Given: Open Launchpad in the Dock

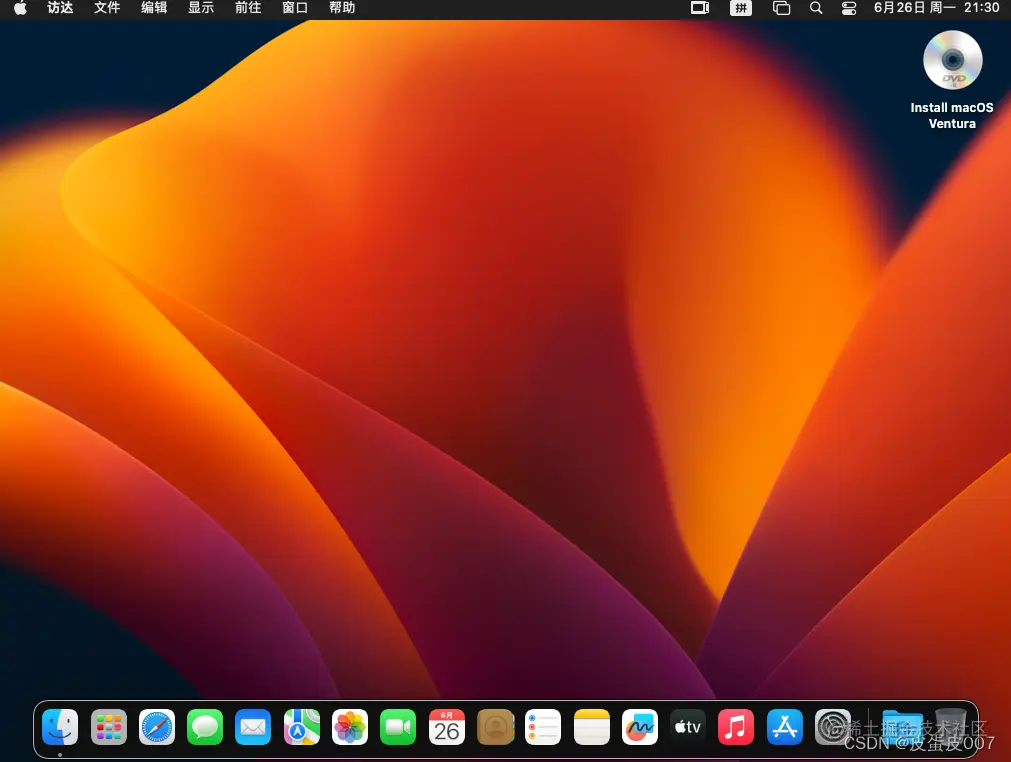Looking at the screenshot, I should tap(108, 727).
